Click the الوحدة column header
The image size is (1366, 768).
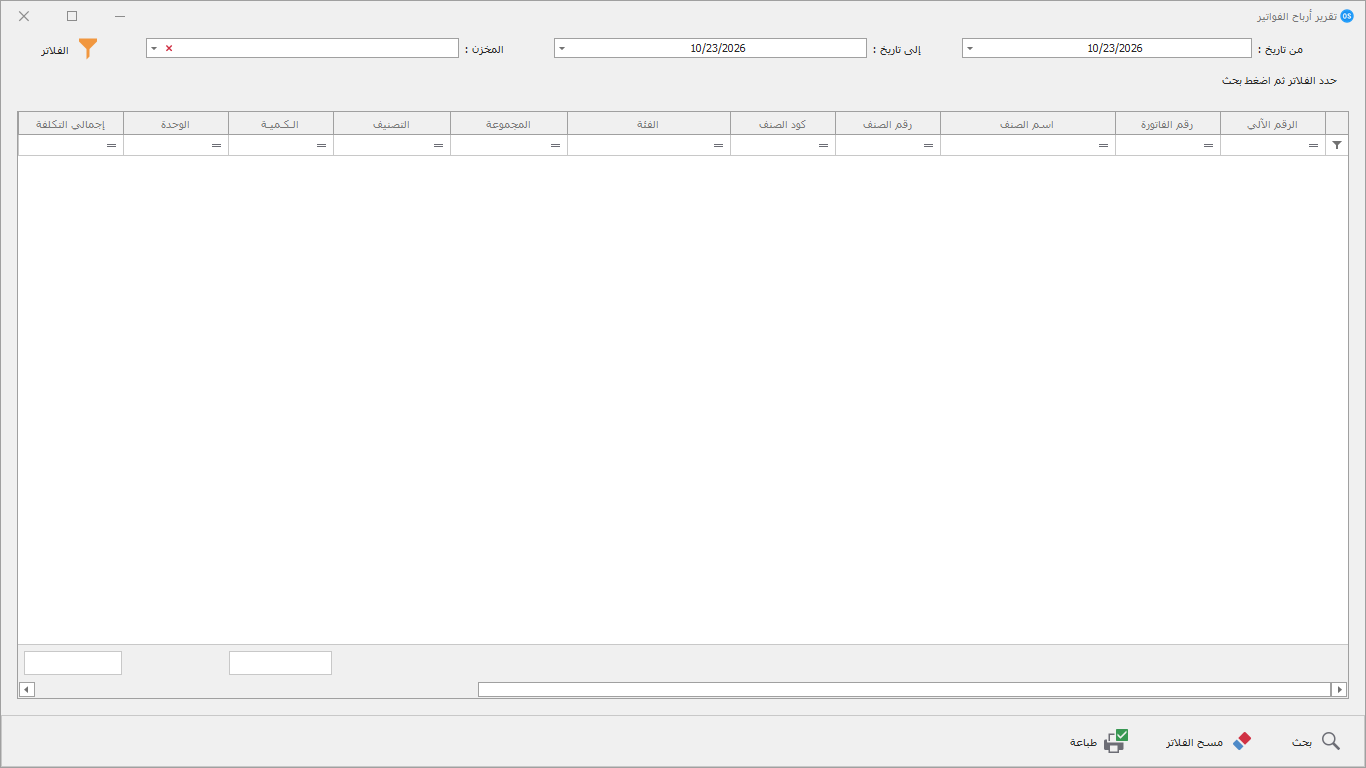coord(176,124)
